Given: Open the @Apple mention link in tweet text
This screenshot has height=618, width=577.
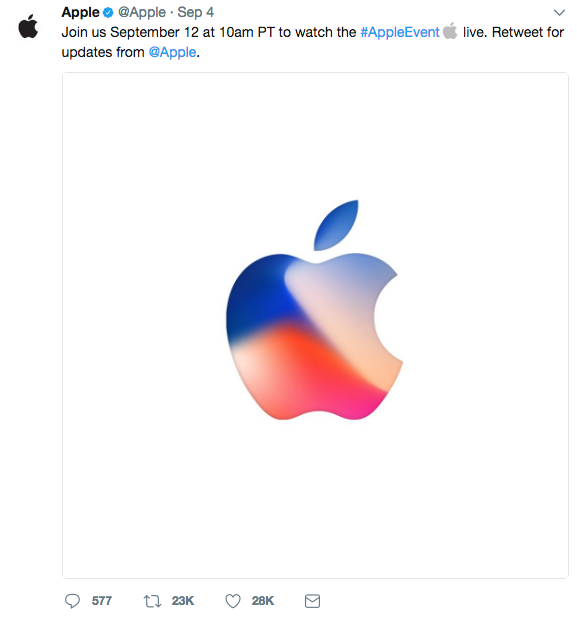Looking at the screenshot, I should [x=172, y=52].
